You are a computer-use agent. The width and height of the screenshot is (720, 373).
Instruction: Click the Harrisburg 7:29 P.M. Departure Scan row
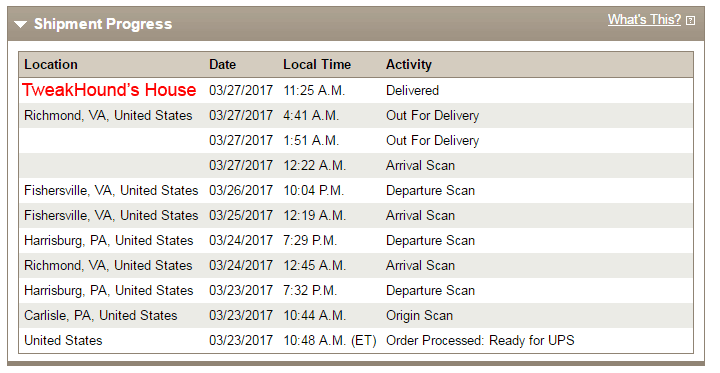pyautogui.click(x=356, y=241)
